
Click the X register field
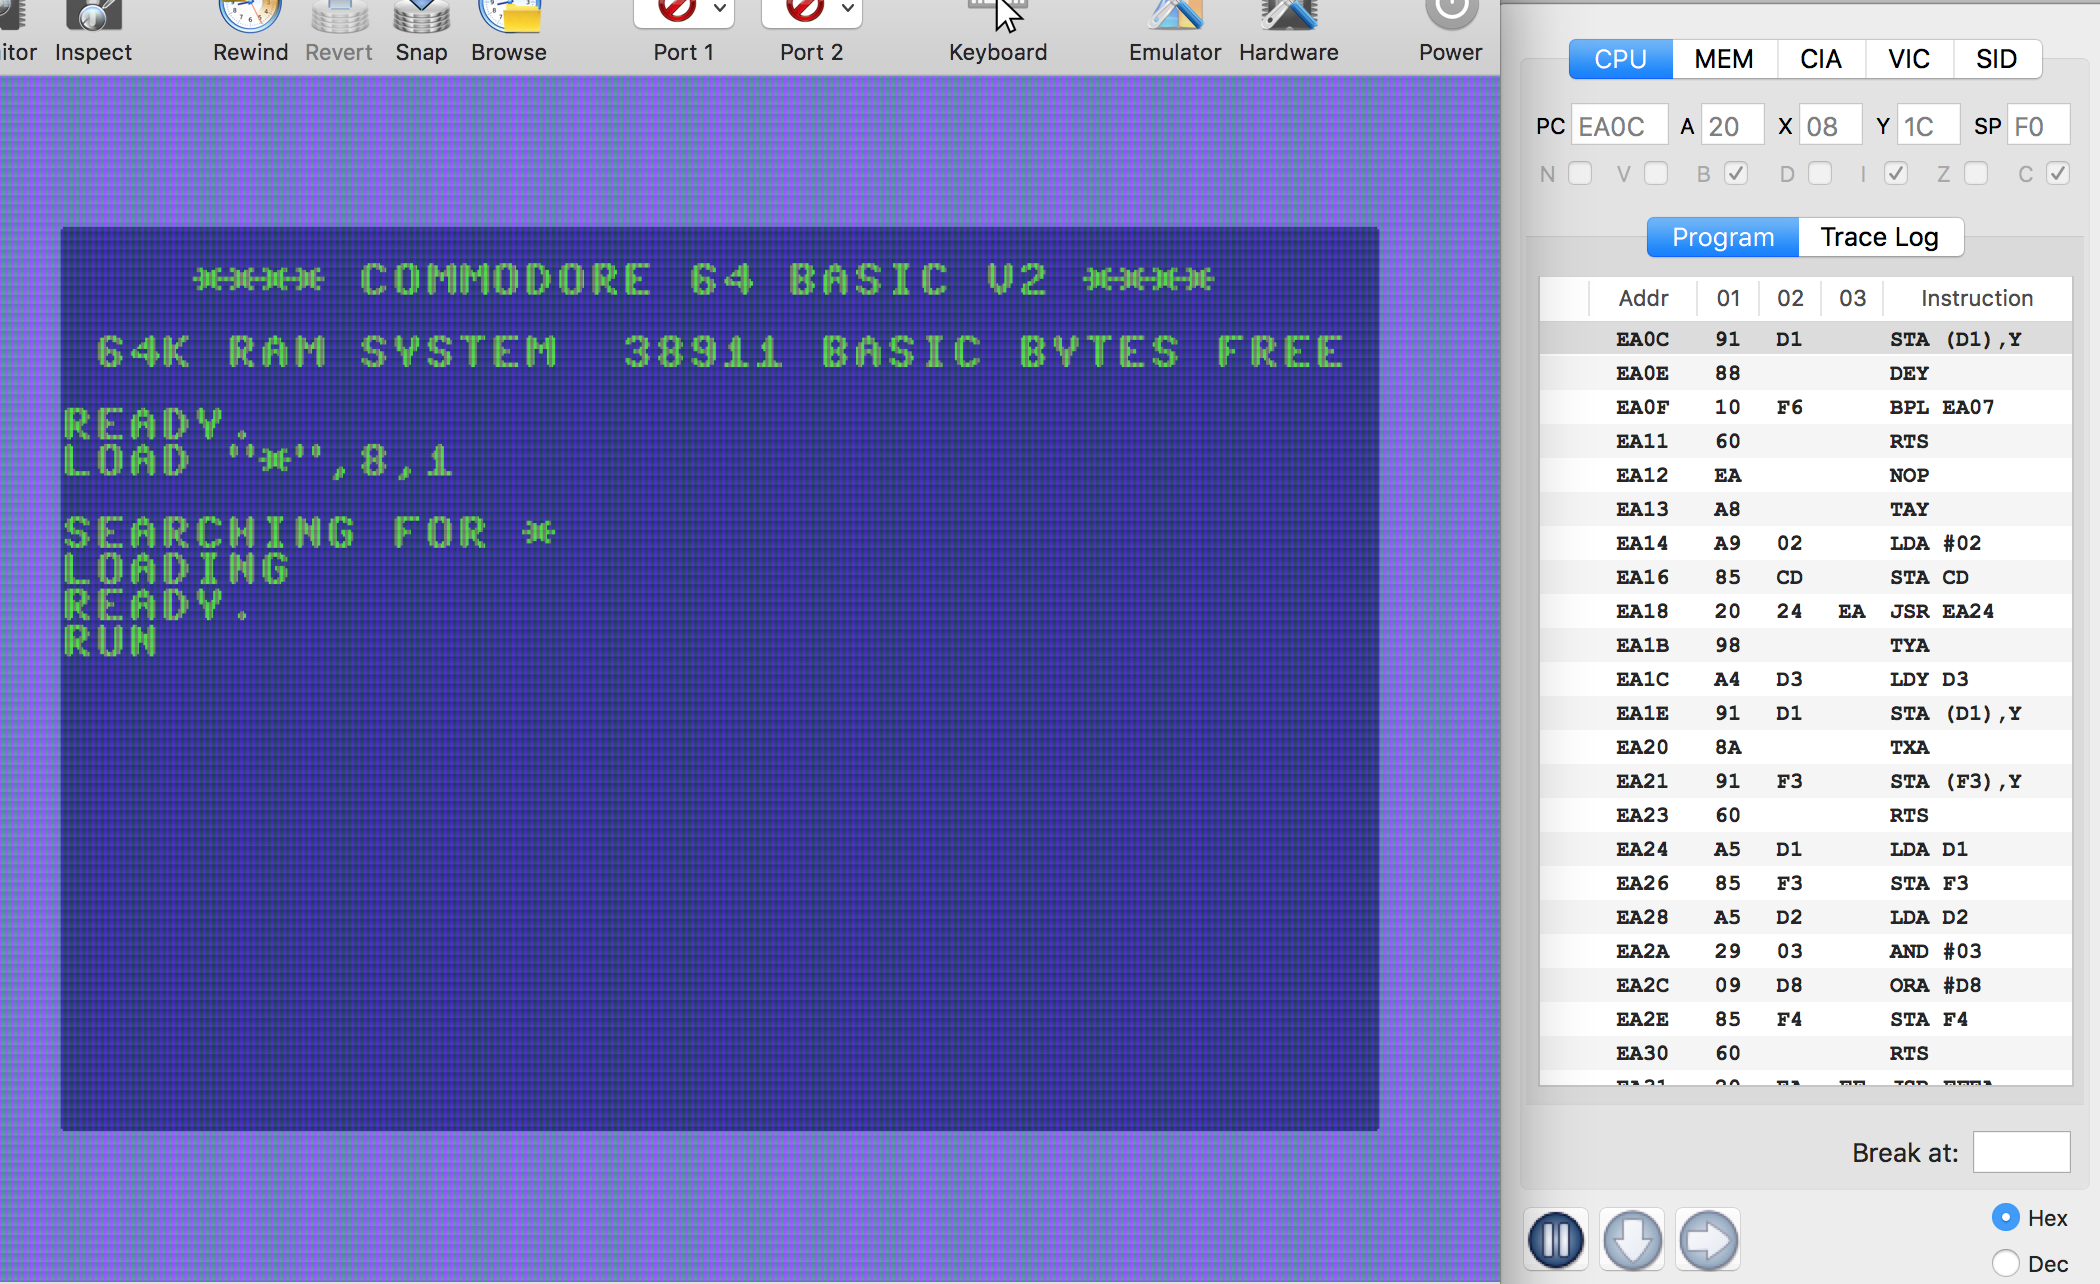pyautogui.click(x=1830, y=127)
